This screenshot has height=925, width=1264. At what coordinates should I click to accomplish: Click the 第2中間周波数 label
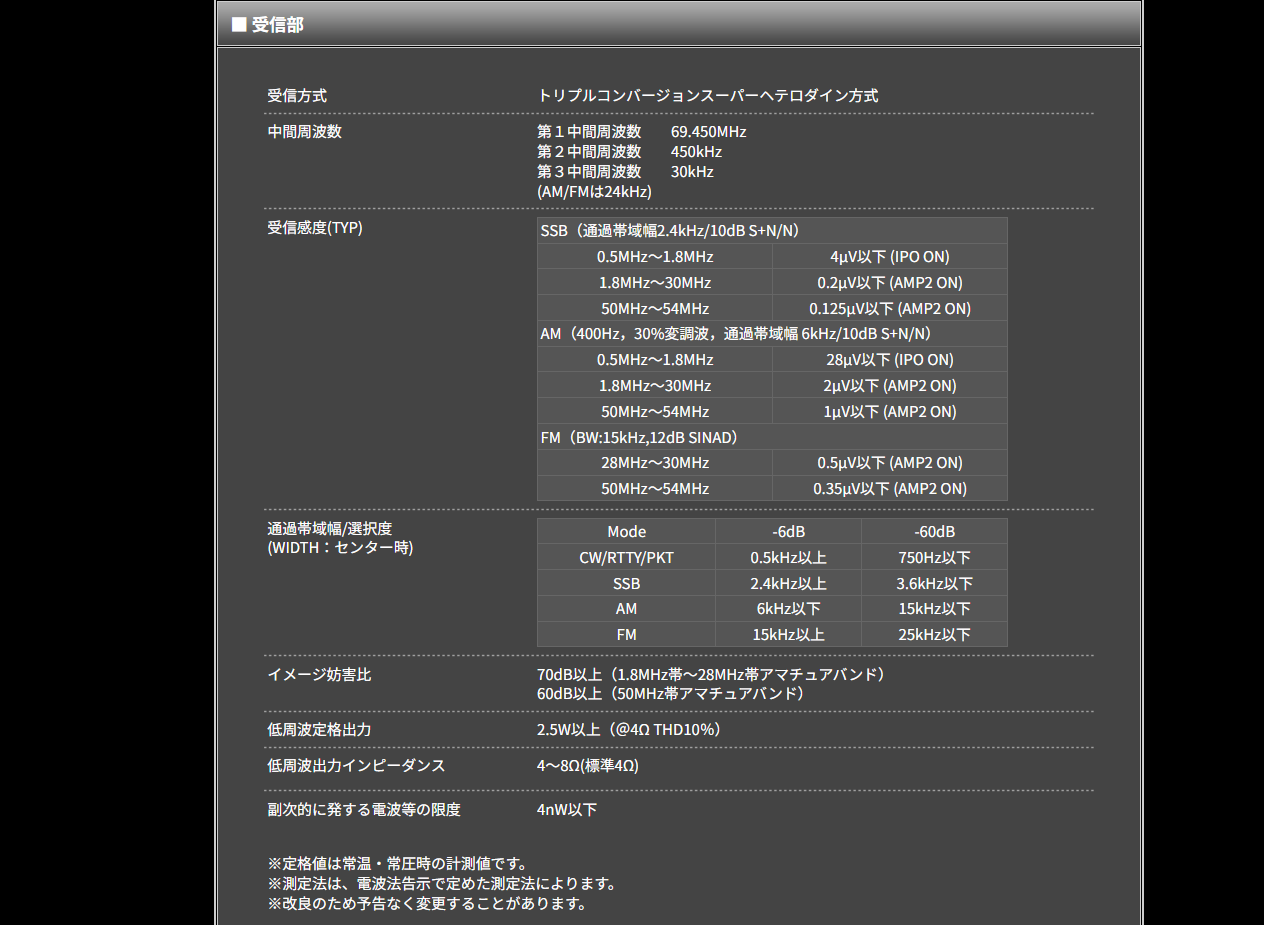point(589,152)
